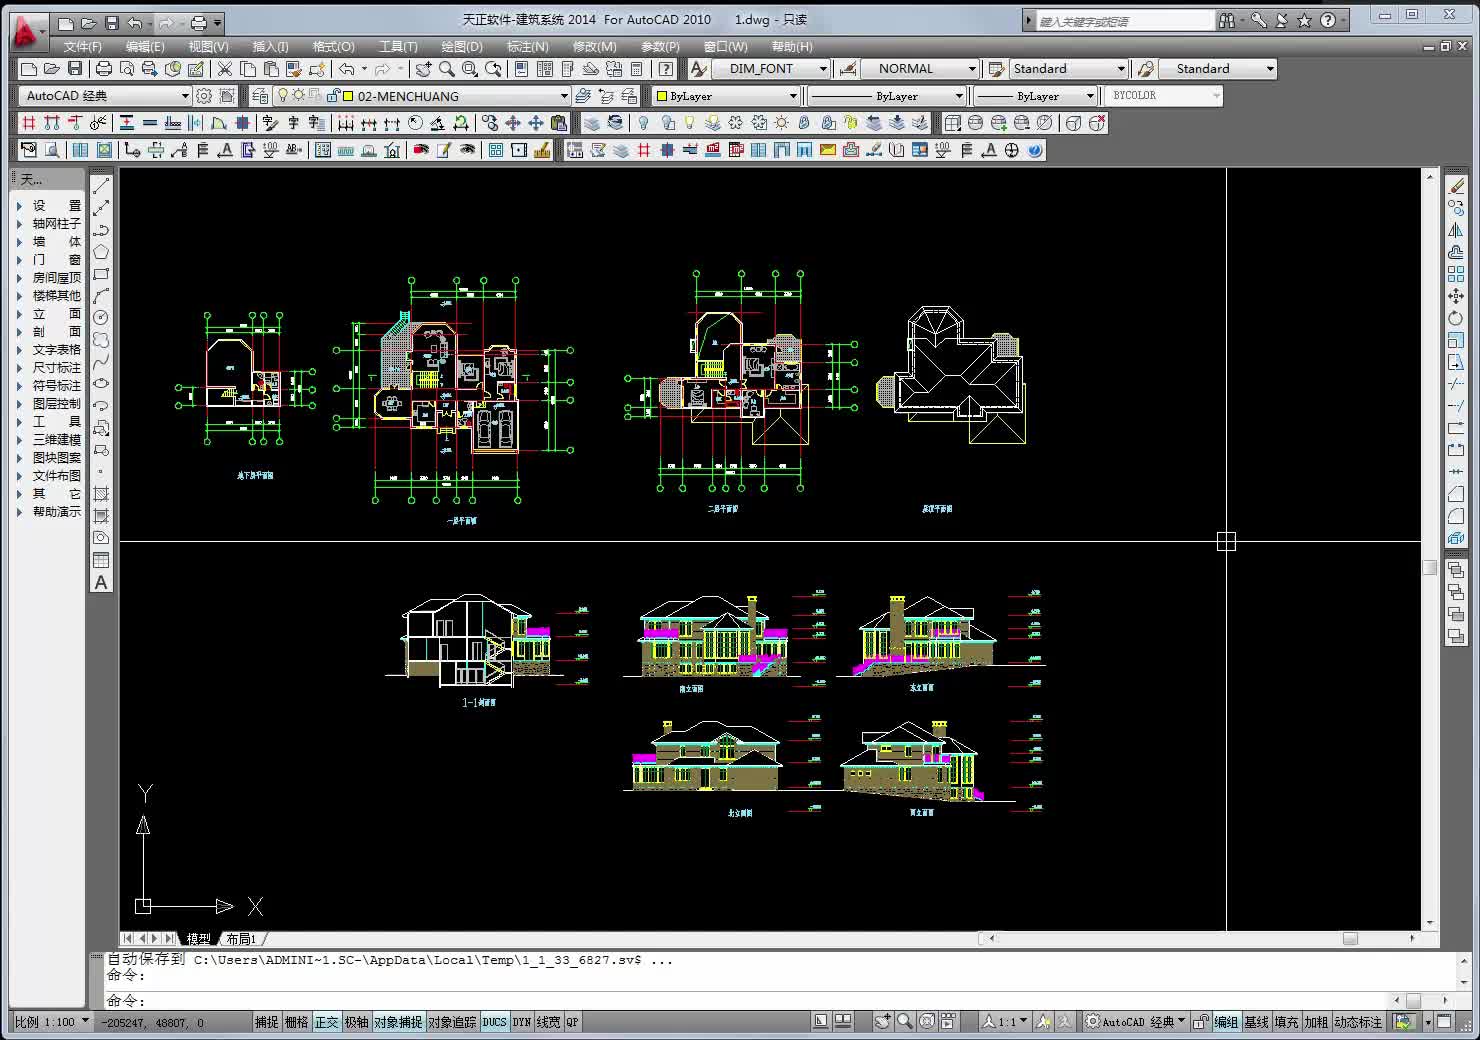Viewport: 1480px width, 1040px height.
Task: Toggle 栅格 grid display
Action: (297, 1022)
